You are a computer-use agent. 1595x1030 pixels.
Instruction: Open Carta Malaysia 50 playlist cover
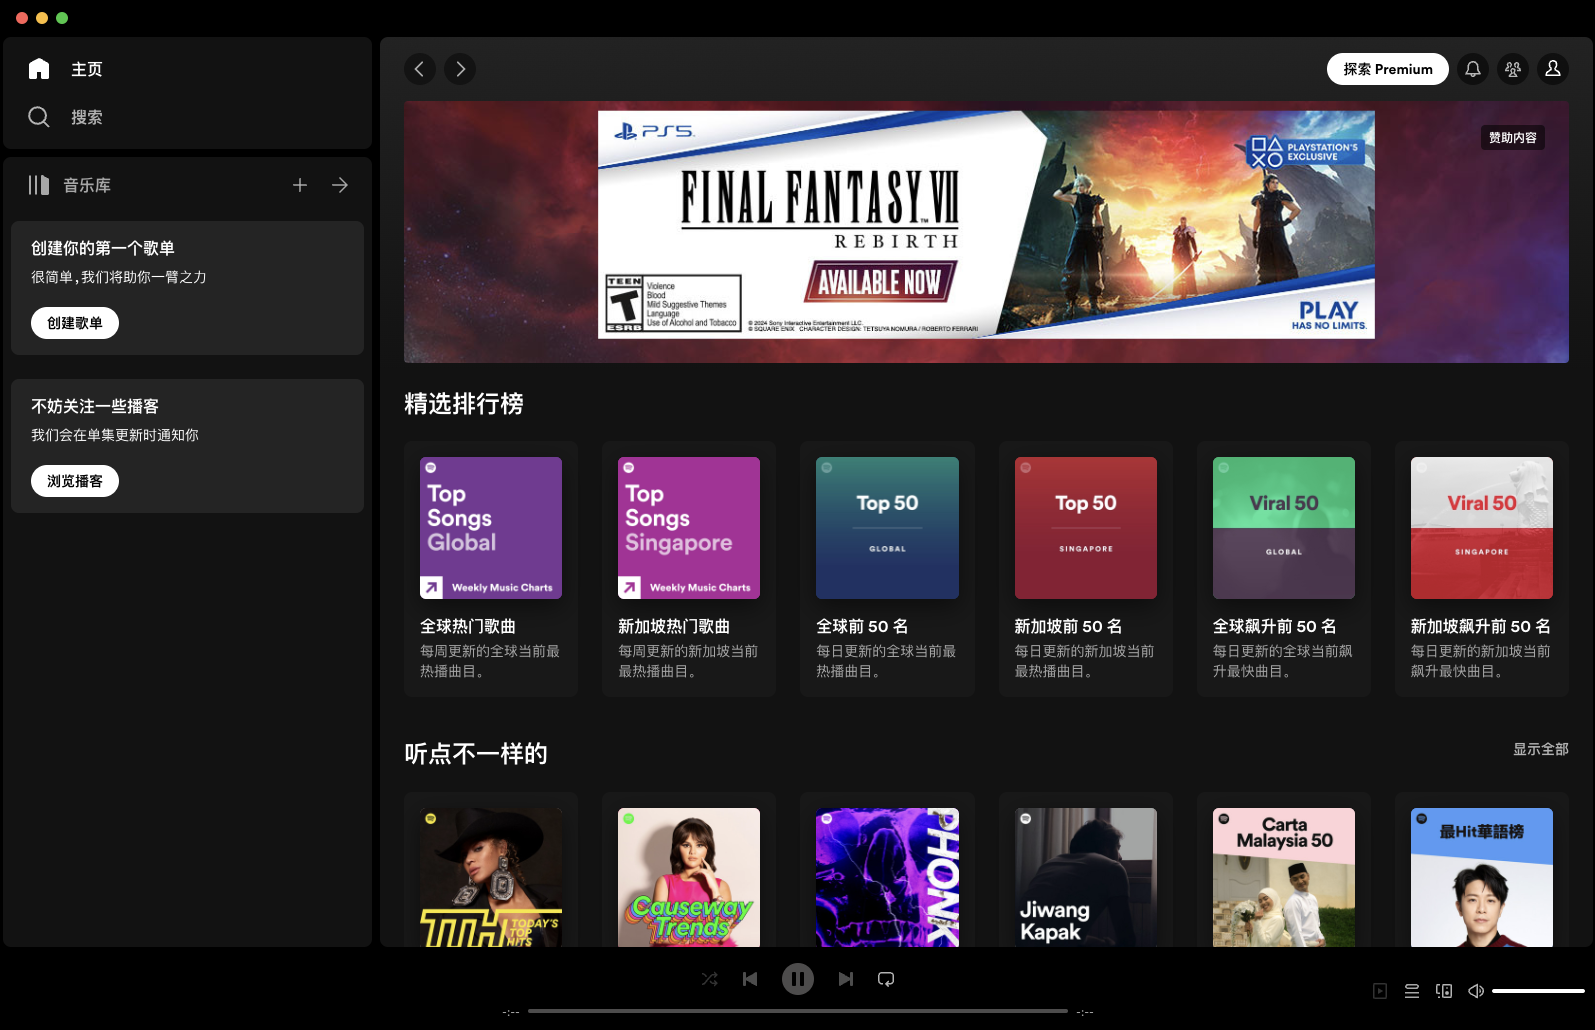pos(1284,877)
